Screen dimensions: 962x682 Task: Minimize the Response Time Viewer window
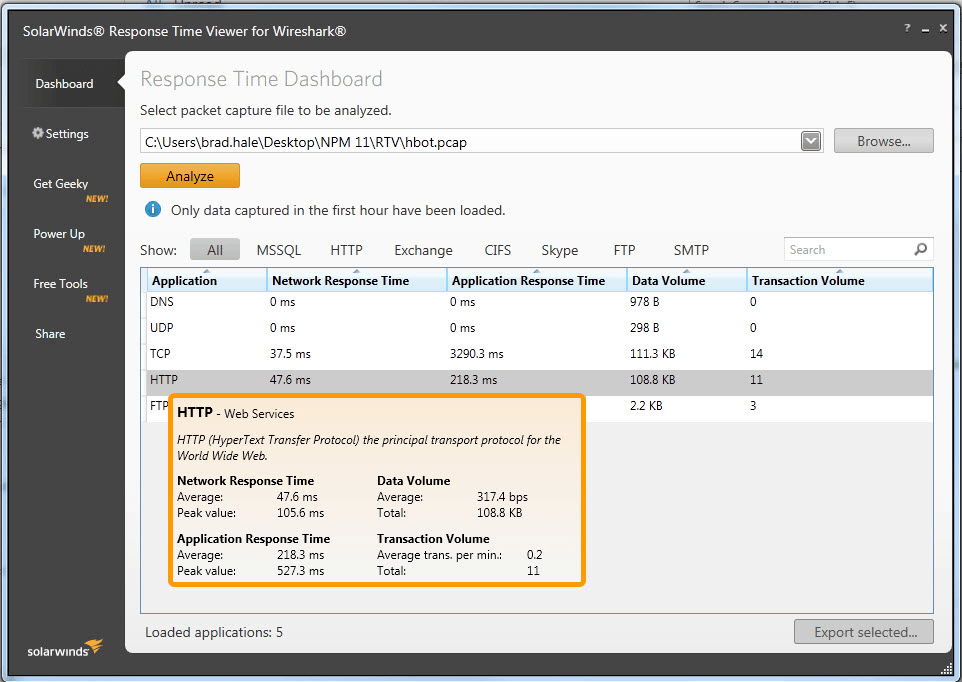(x=925, y=29)
